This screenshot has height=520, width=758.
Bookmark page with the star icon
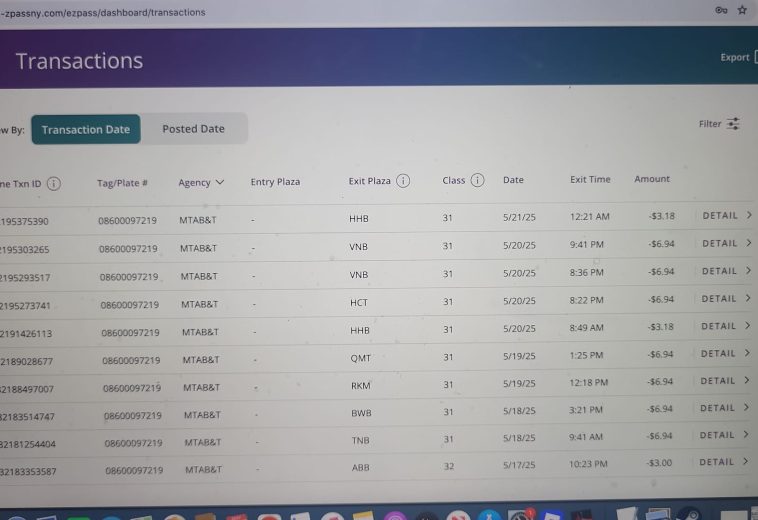point(742,10)
